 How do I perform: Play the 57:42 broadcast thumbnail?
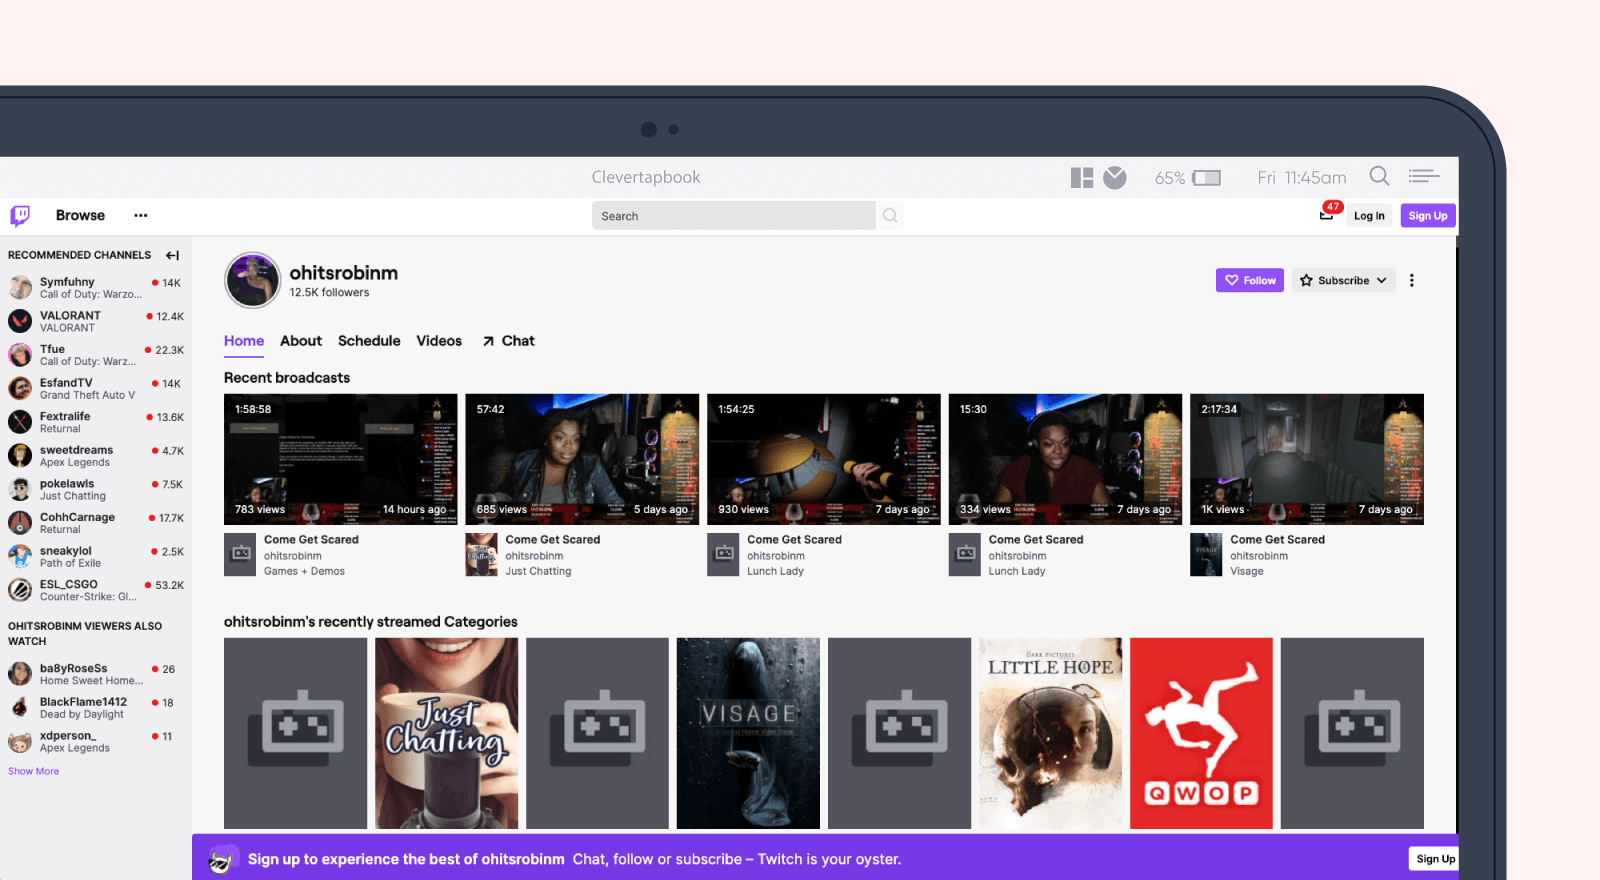click(582, 459)
